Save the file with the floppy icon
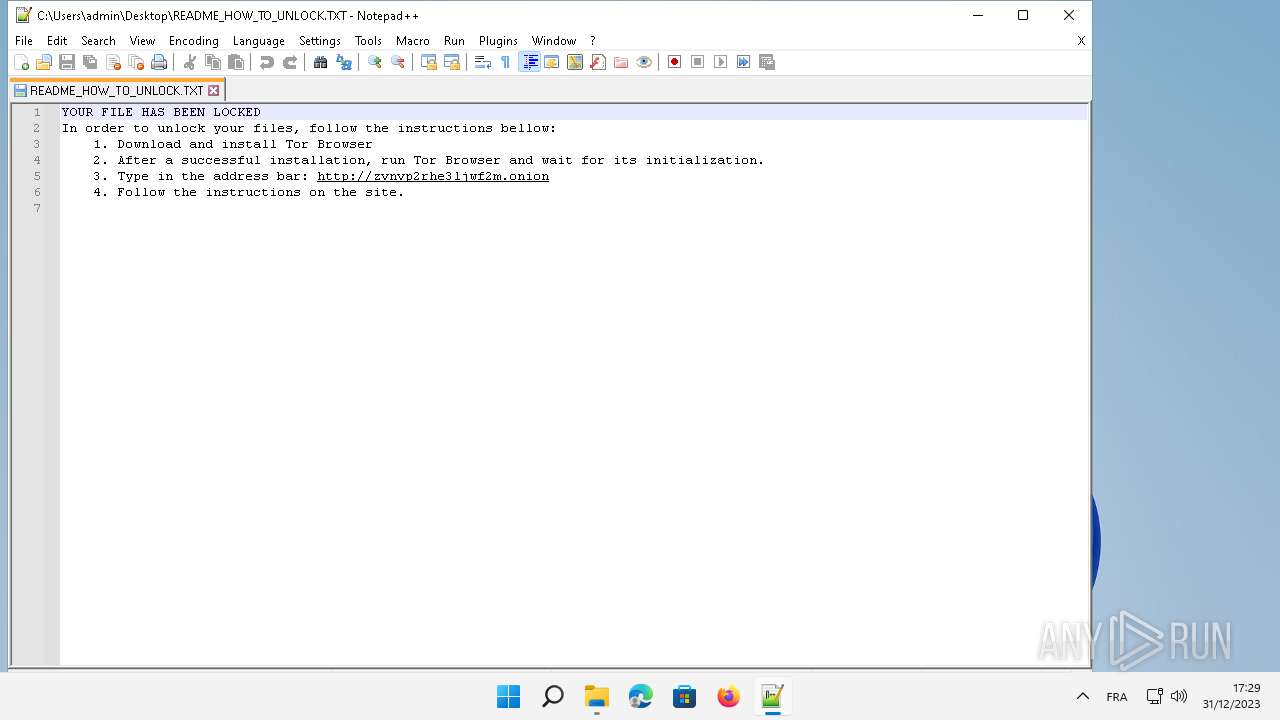Screen dimensions: 1280x720 click(x=67, y=62)
